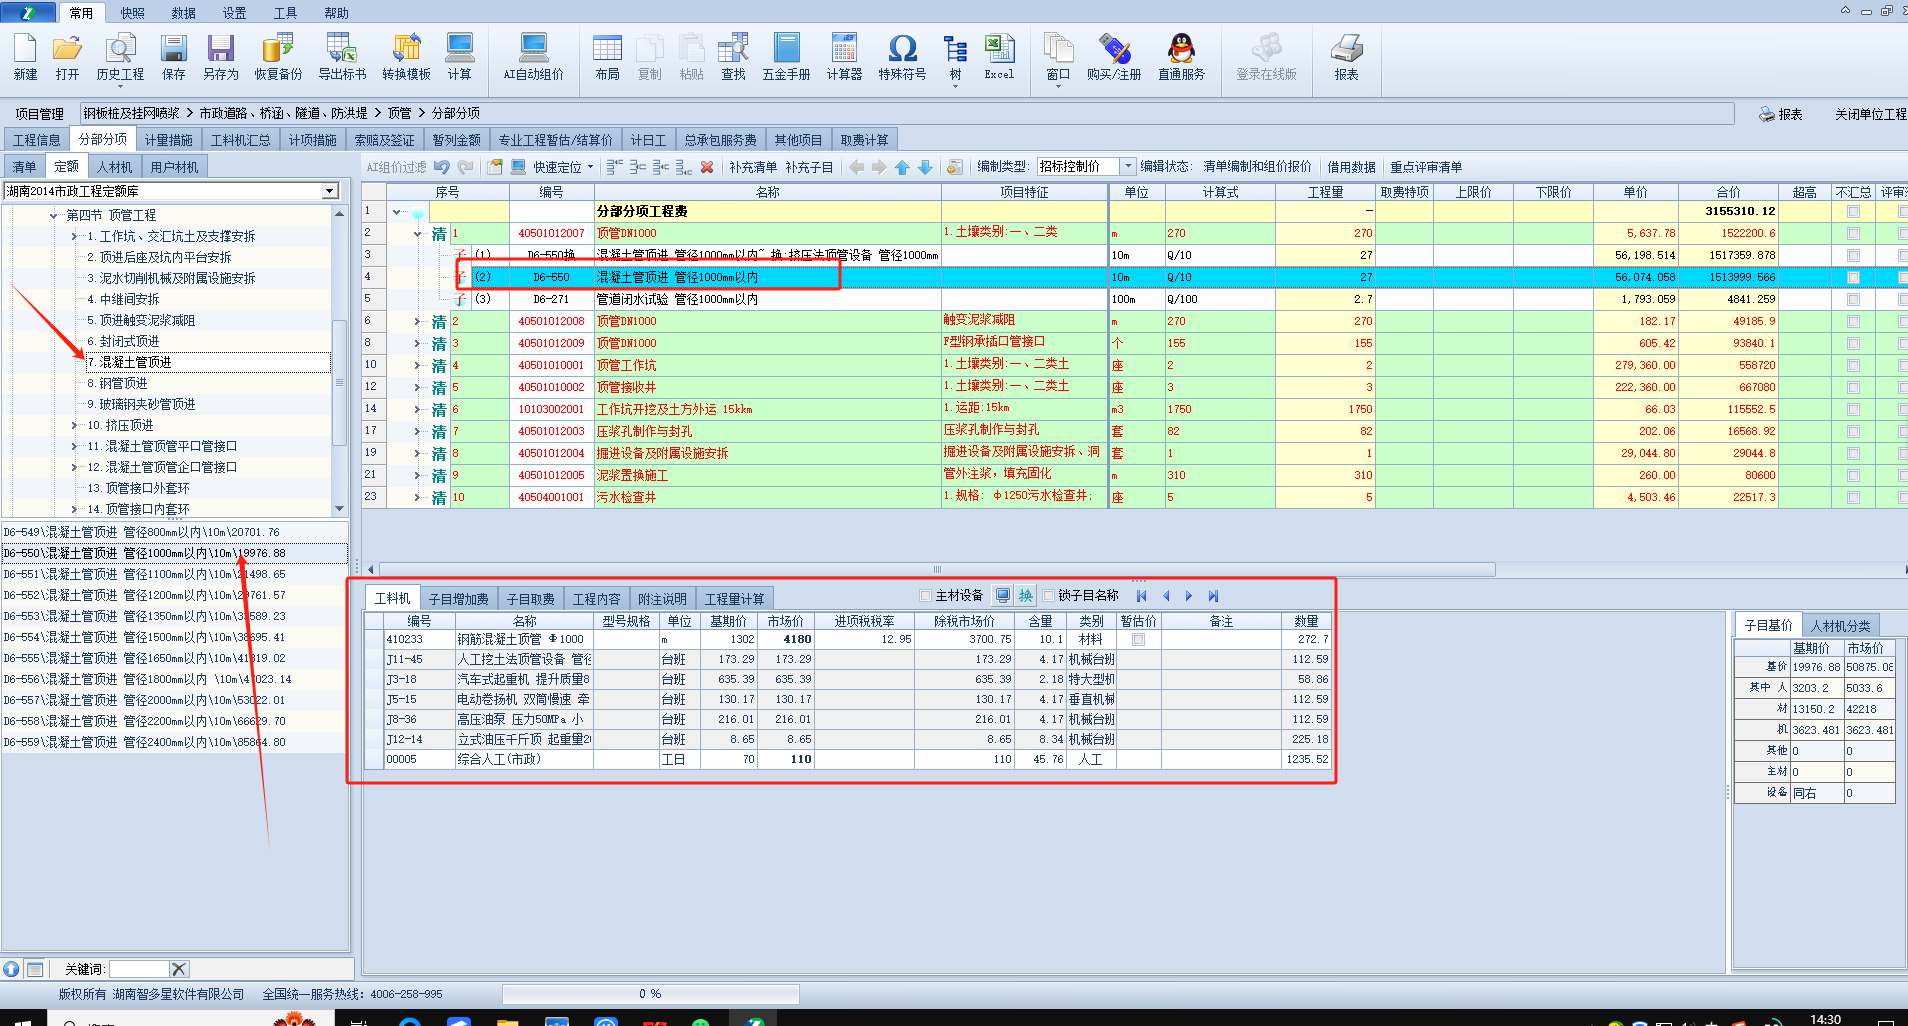Screen dimensions: 1908x1026
Task: Open the 数据 ribbon menu
Action: (183, 13)
